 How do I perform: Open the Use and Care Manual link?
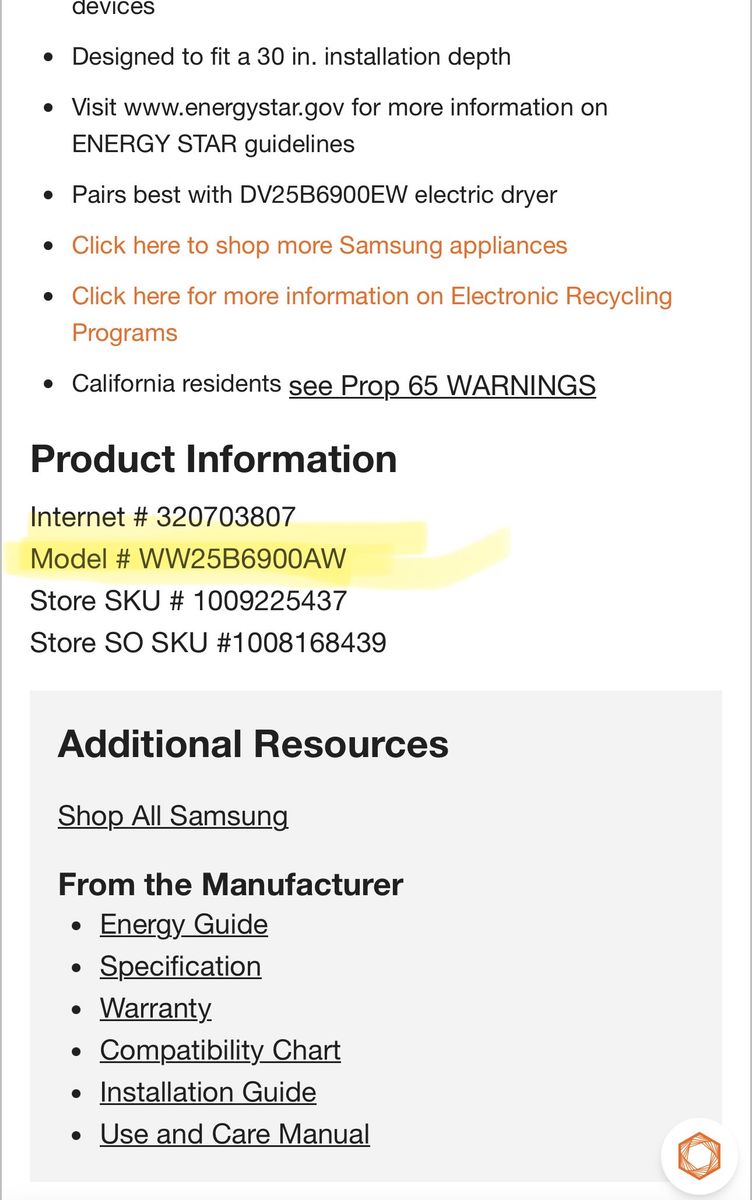pyautogui.click(x=235, y=1134)
